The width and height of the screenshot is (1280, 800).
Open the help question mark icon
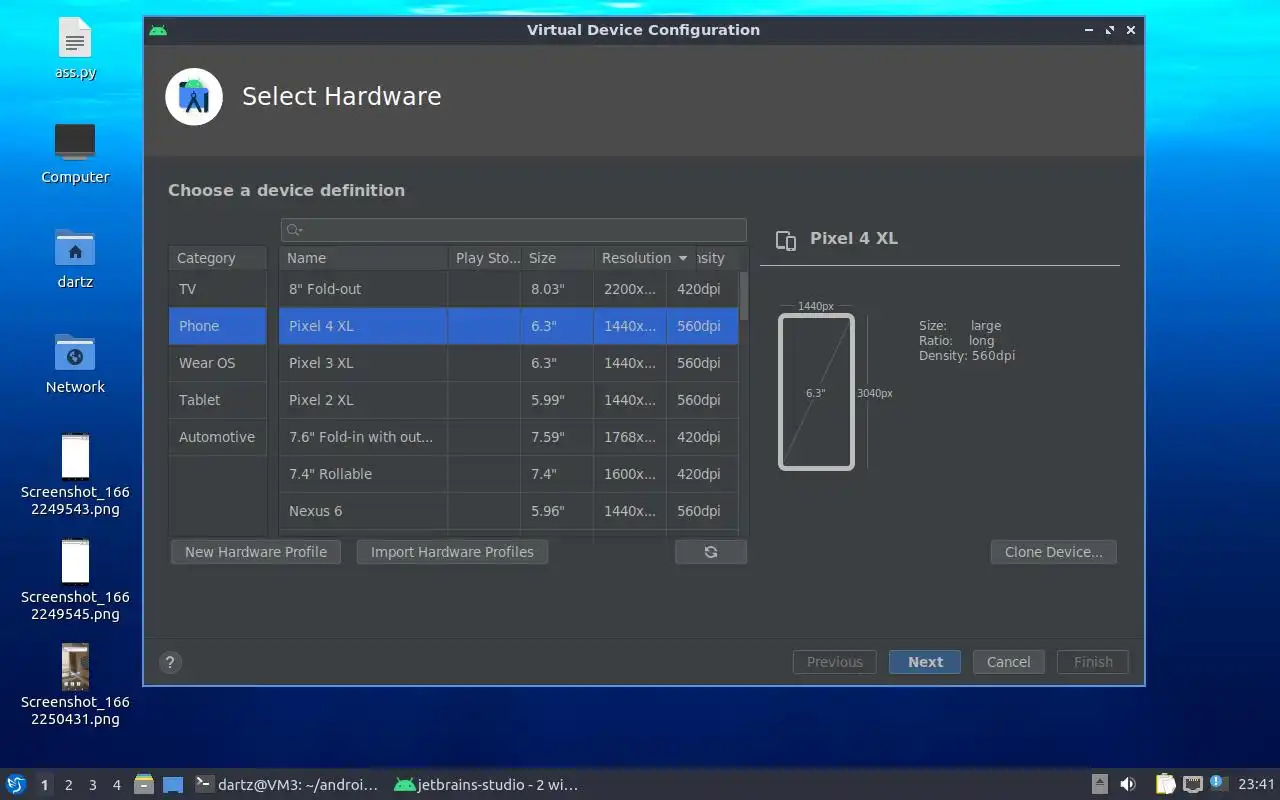[x=170, y=662]
